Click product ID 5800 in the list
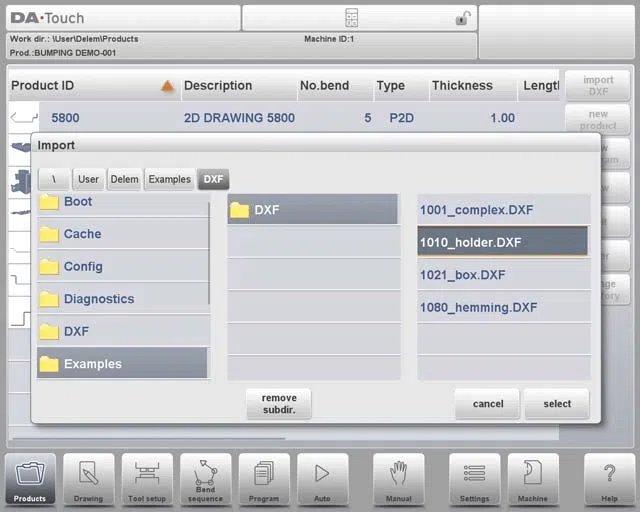The width and height of the screenshot is (640, 512). point(65,118)
